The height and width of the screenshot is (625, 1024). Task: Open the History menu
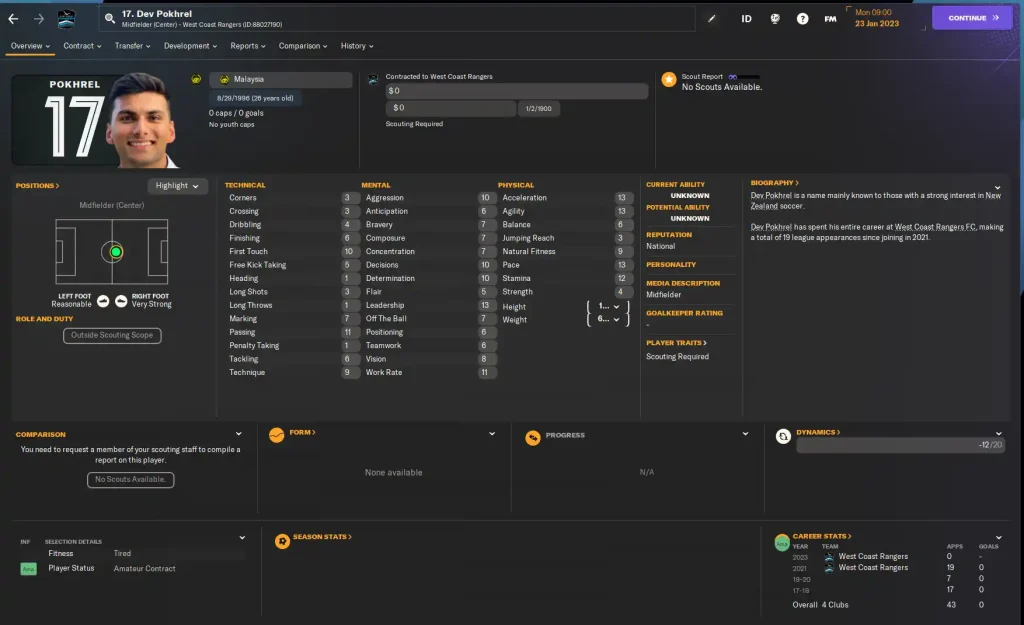click(357, 46)
